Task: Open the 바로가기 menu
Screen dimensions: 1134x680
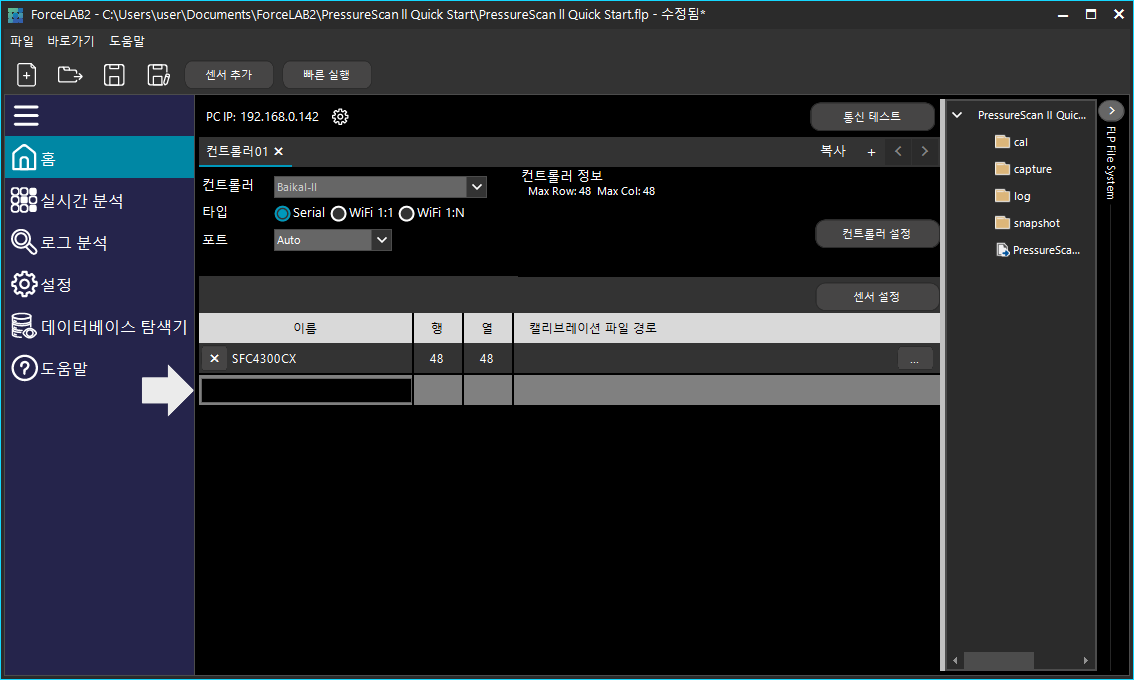Action: point(71,41)
